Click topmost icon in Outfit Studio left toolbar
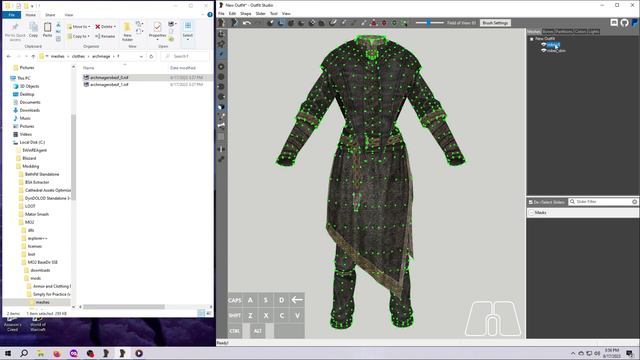 point(221,34)
